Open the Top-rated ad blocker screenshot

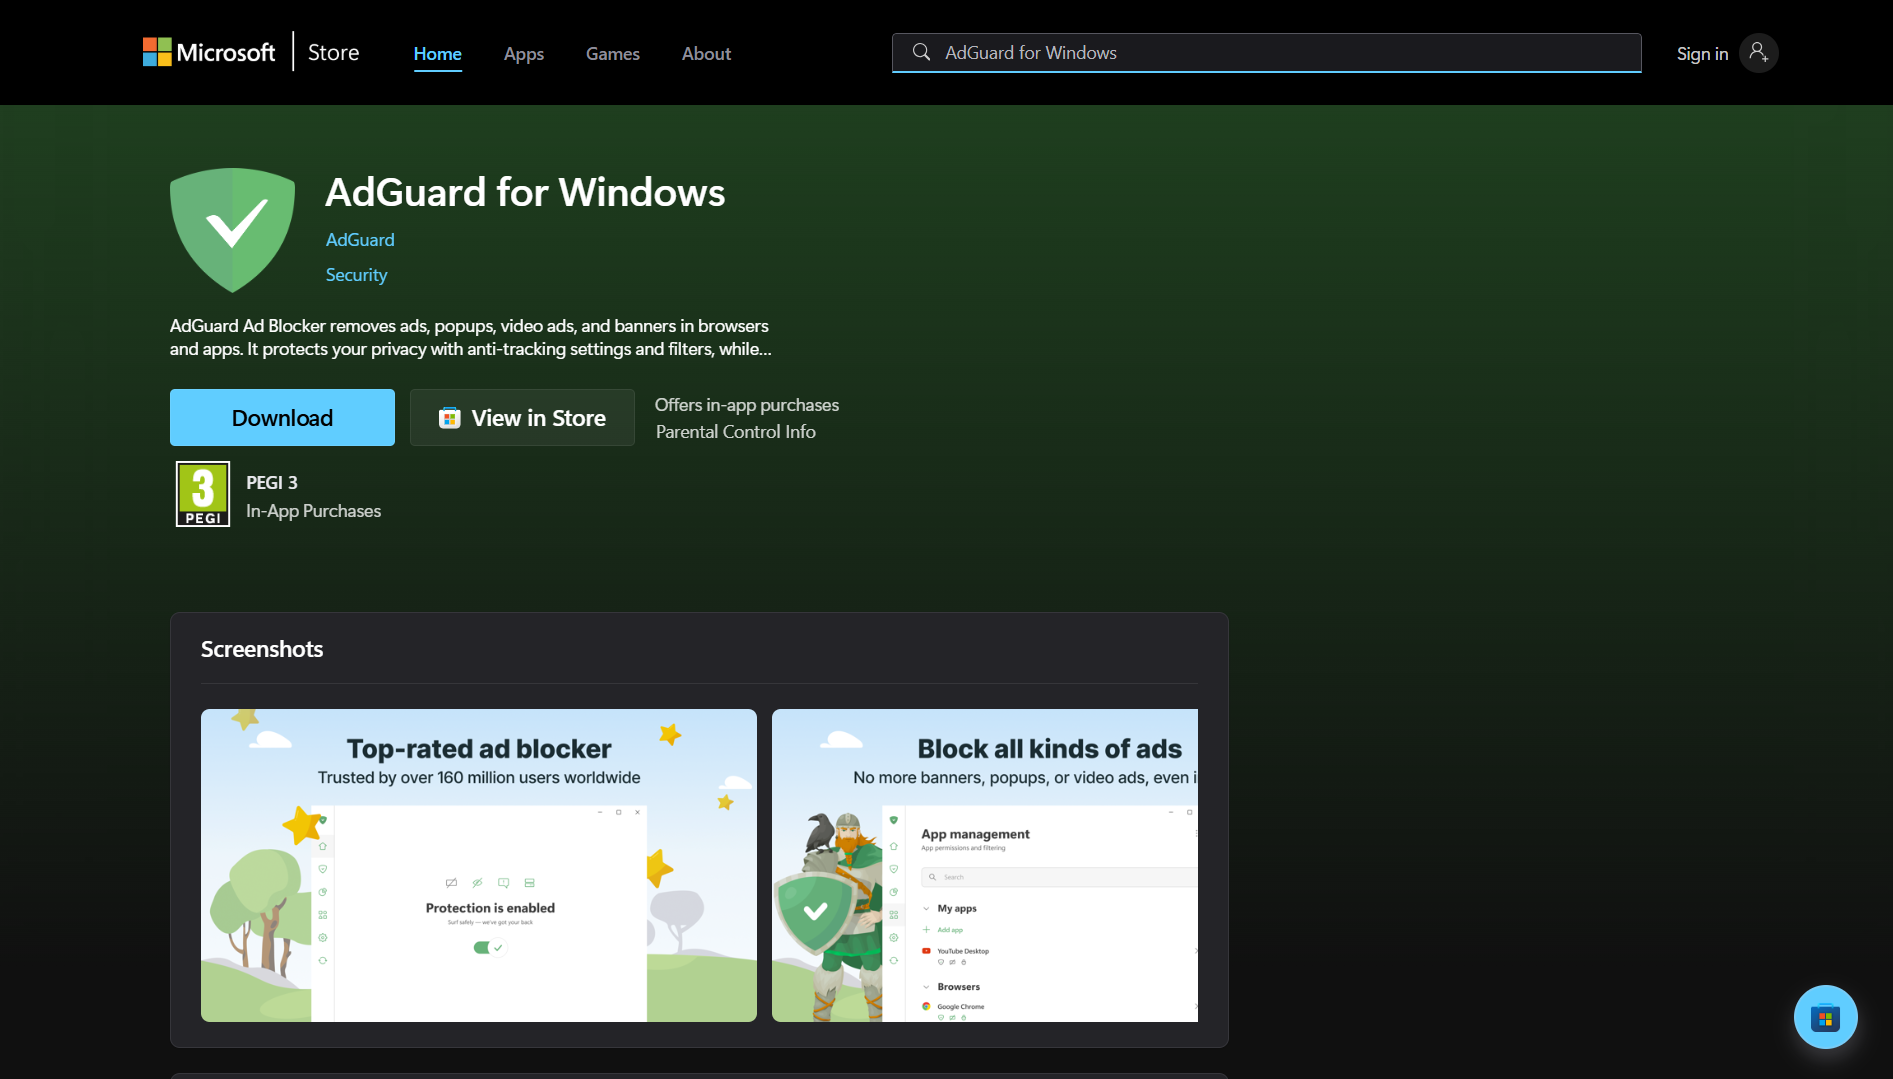478,864
